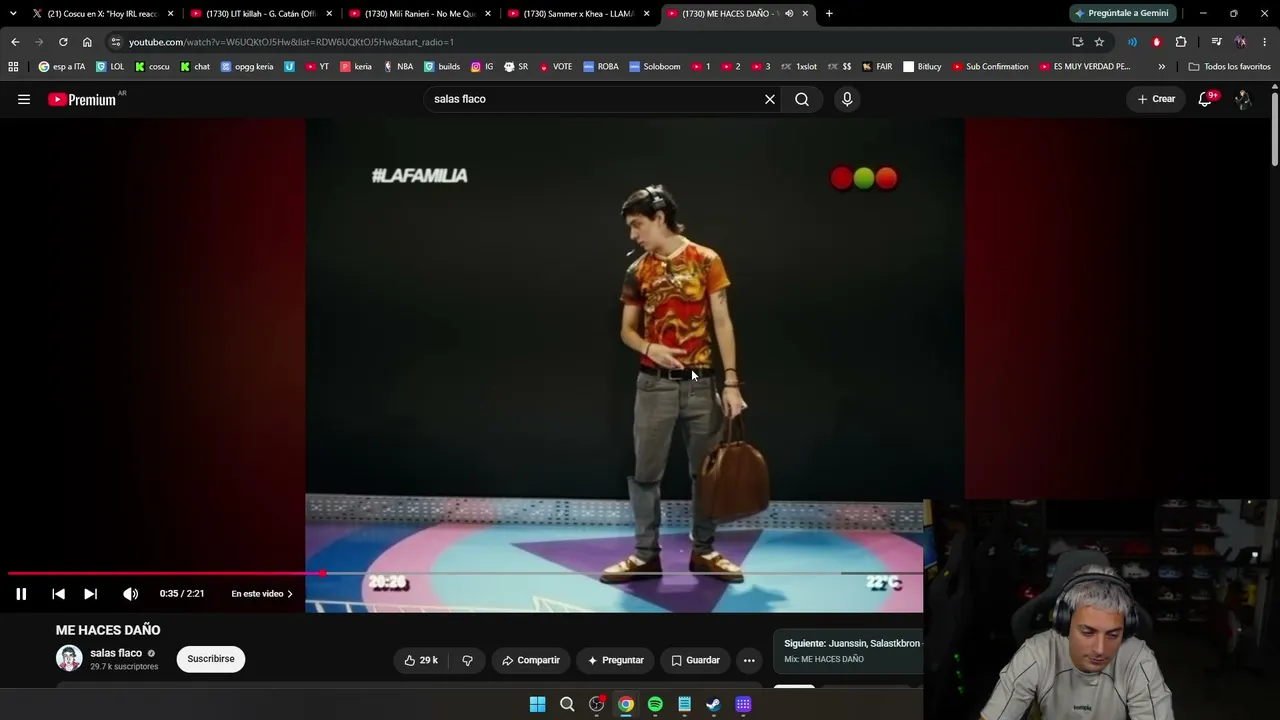Click 'Pregúntale a Gemini' button

(x=1122, y=14)
